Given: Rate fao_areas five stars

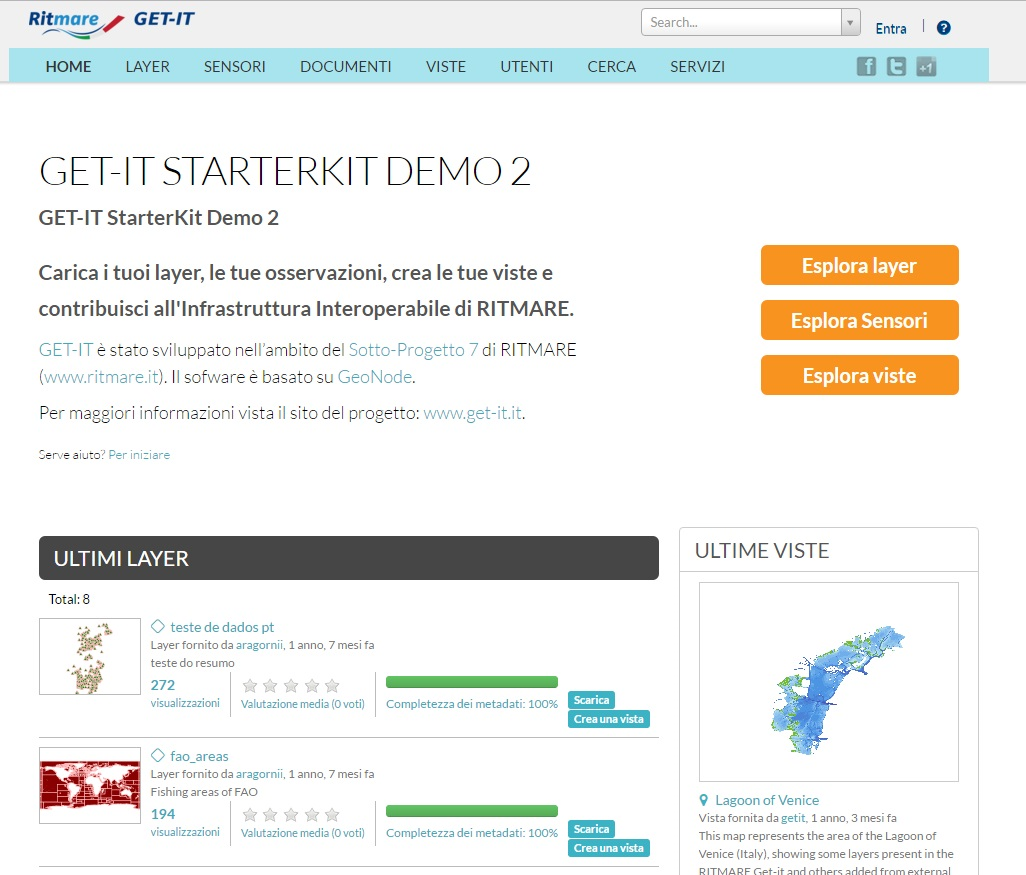Looking at the screenshot, I should click(332, 814).
